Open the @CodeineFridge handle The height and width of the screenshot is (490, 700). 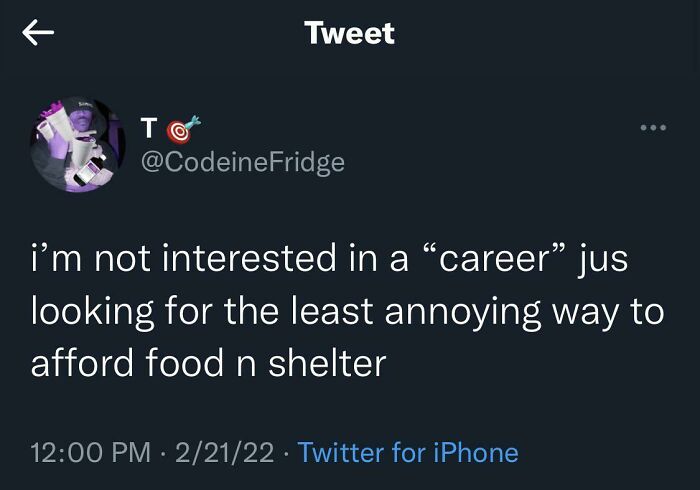point(242,162)
